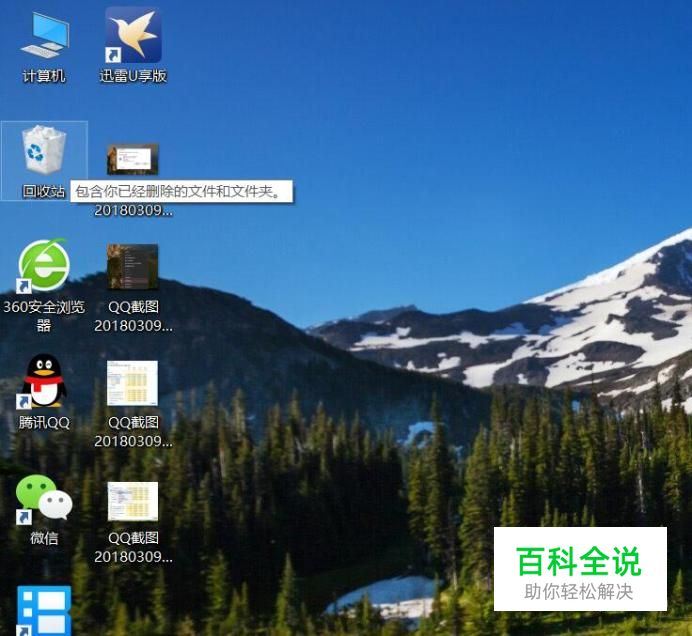Select the 迅雷U享版 shortcut icon
This screenshot has width=692, height=636.
(133, 35)
